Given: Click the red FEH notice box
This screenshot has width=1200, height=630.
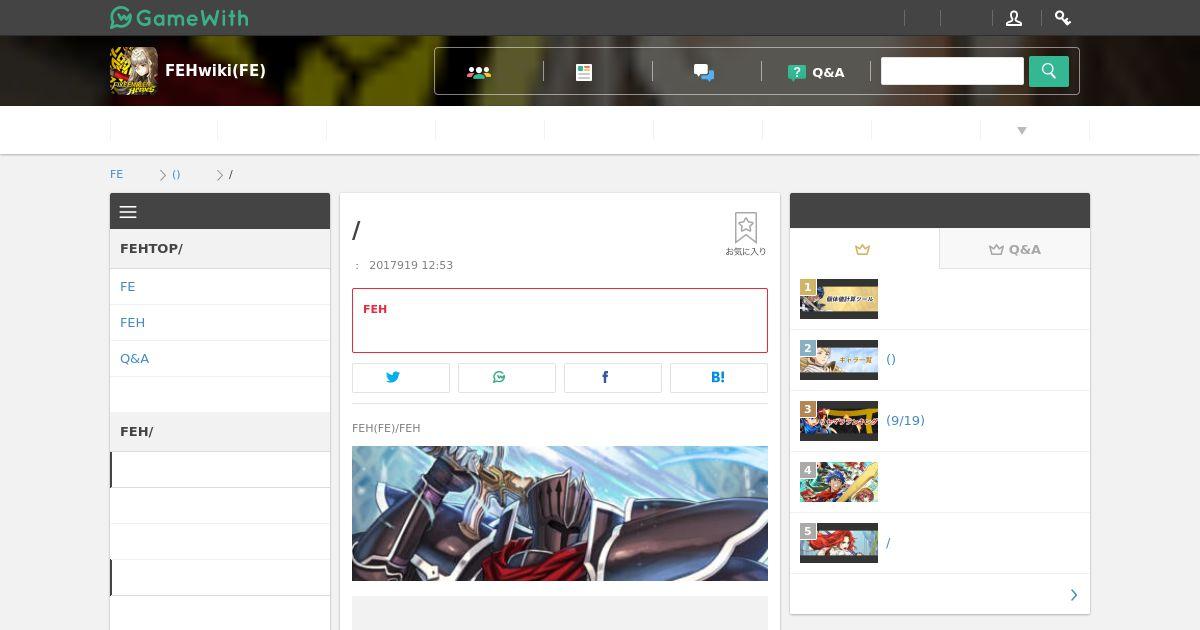Looking at the screenshot, I should [x=560, y=320].
